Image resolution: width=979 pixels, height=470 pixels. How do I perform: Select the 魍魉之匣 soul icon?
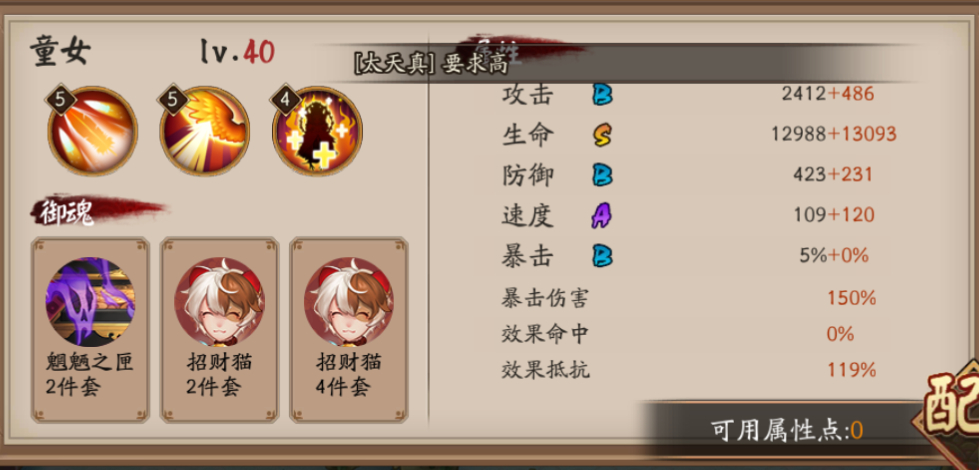[x=90, y=301]
